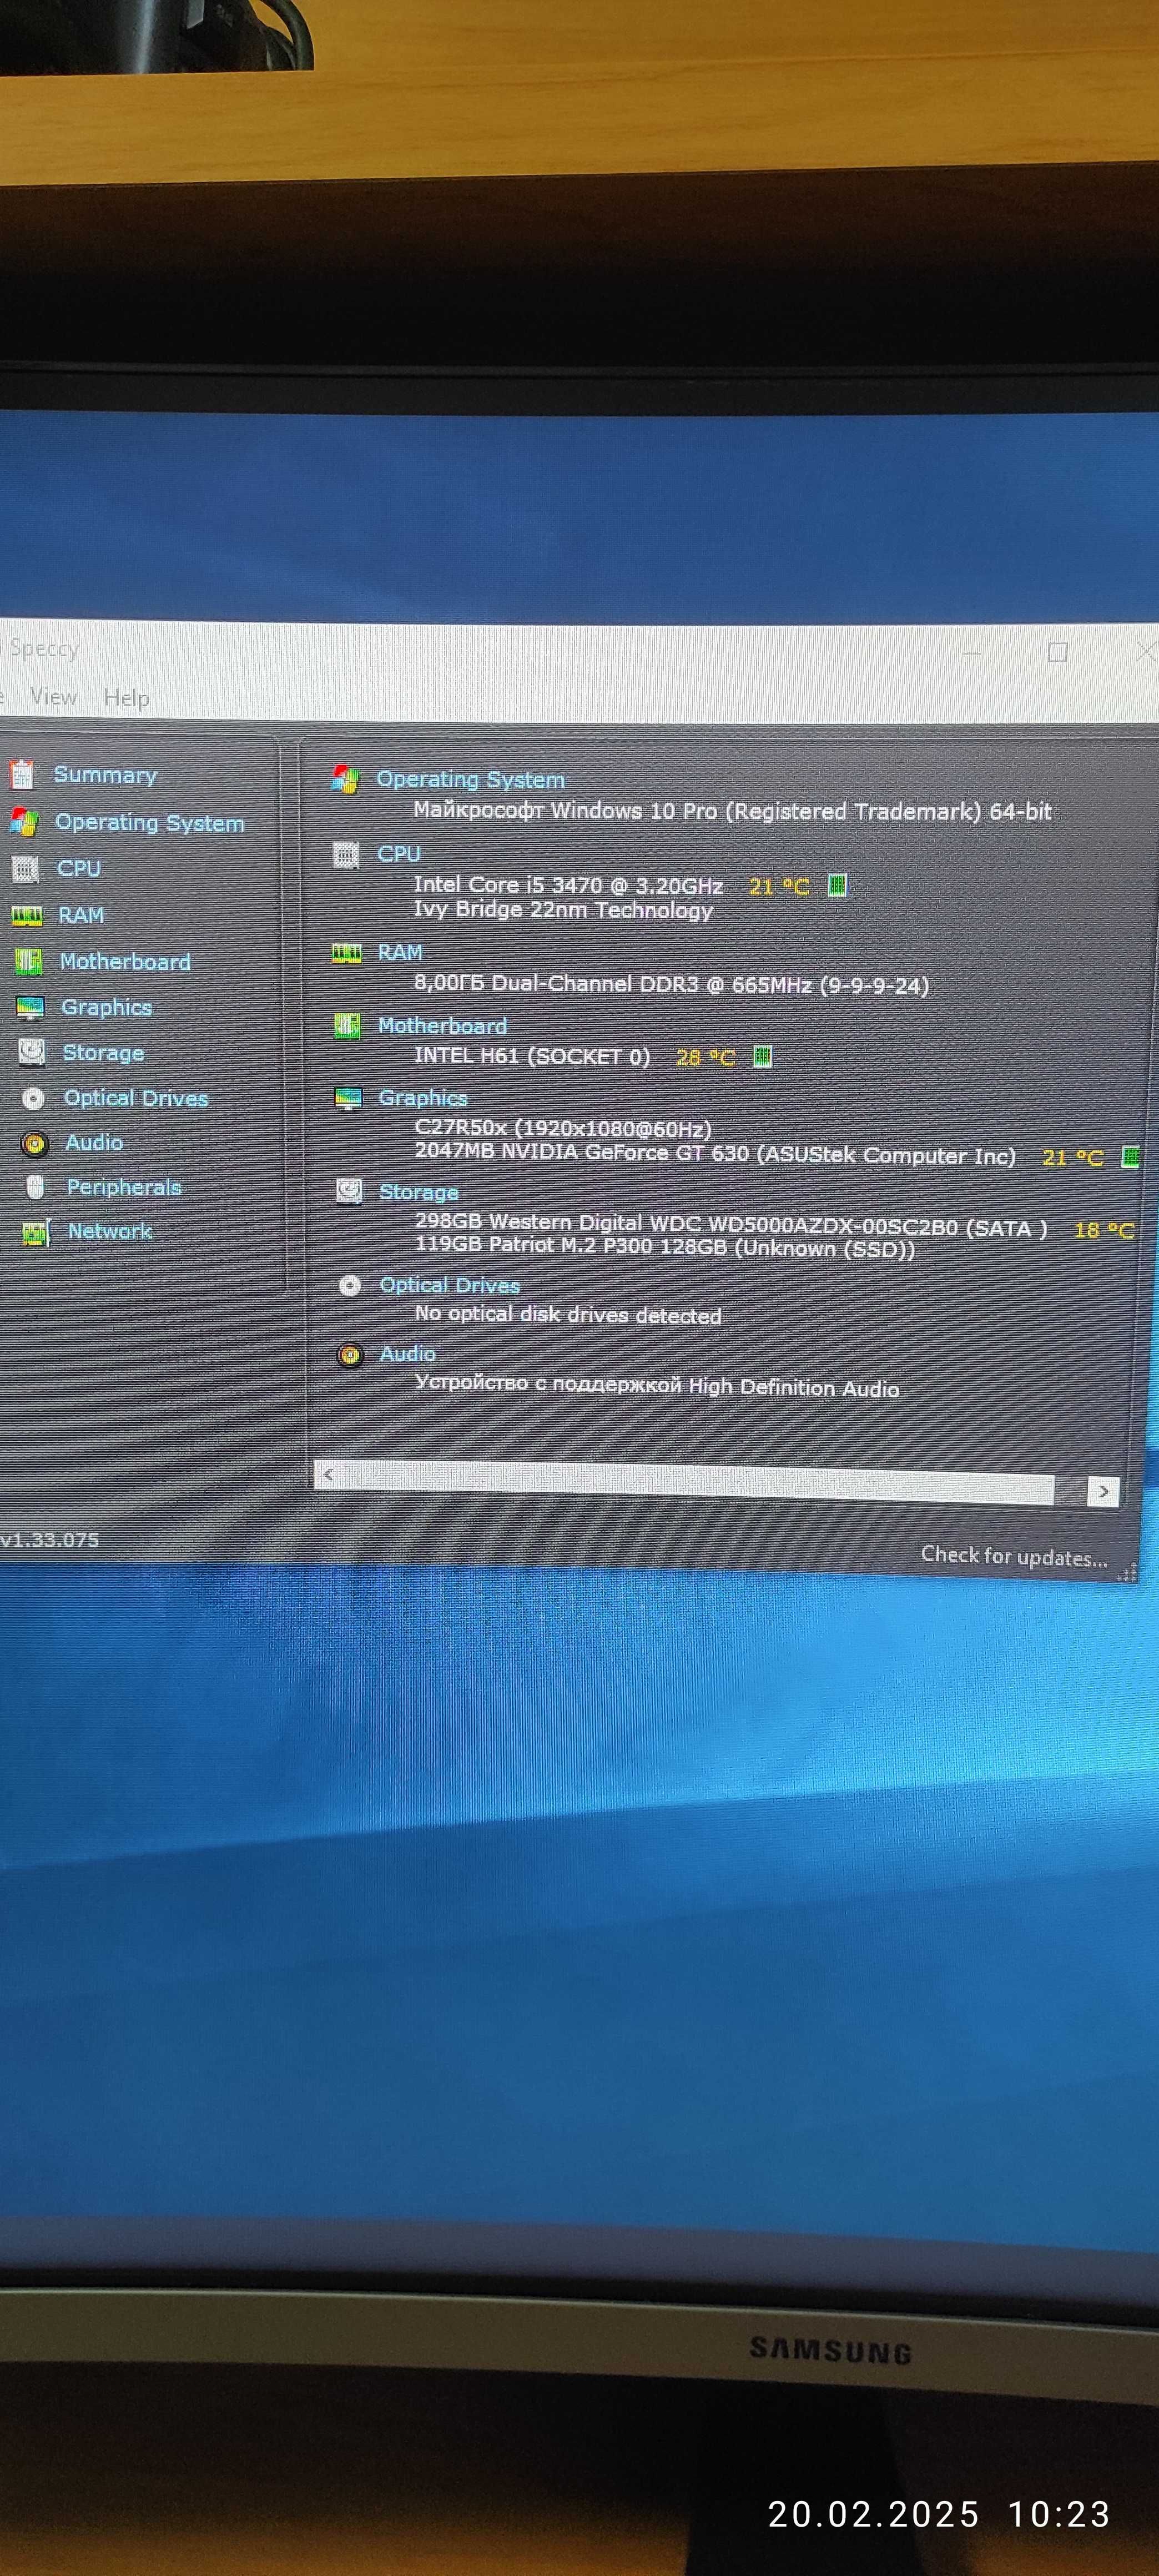Click Check for updates link

[1014, 1556]
